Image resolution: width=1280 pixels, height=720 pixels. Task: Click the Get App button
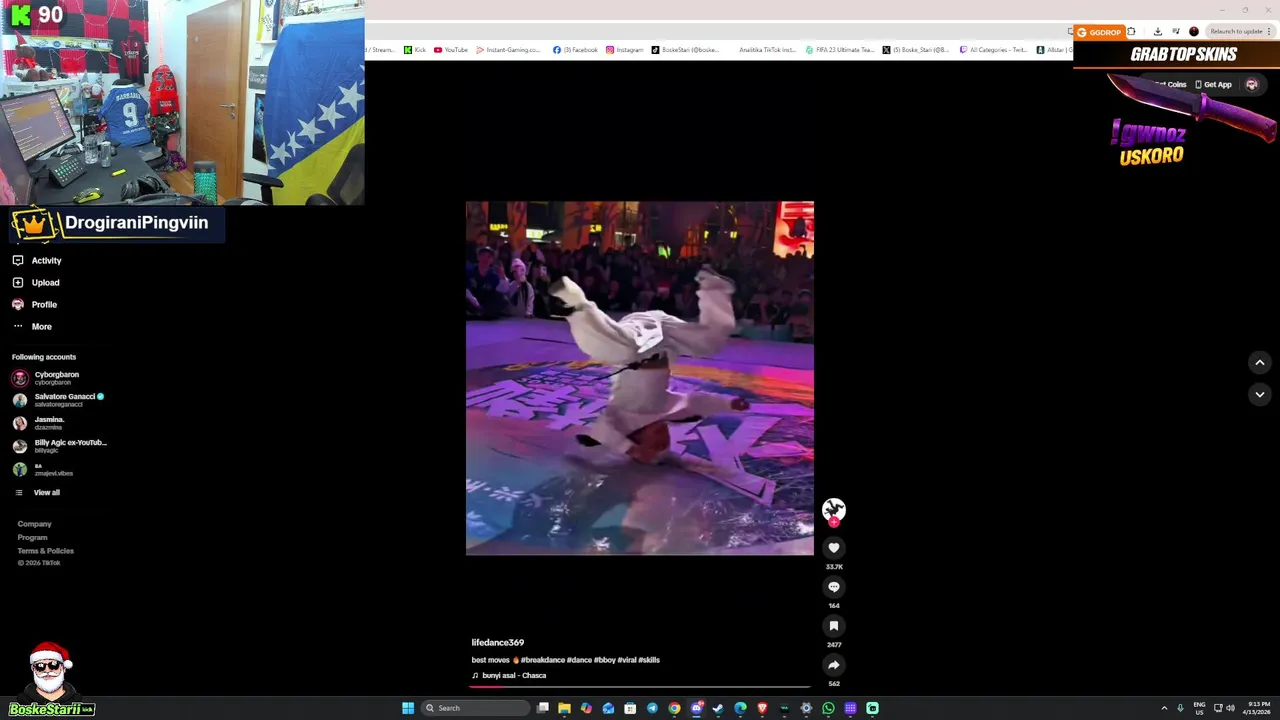tap(1213, 85)
